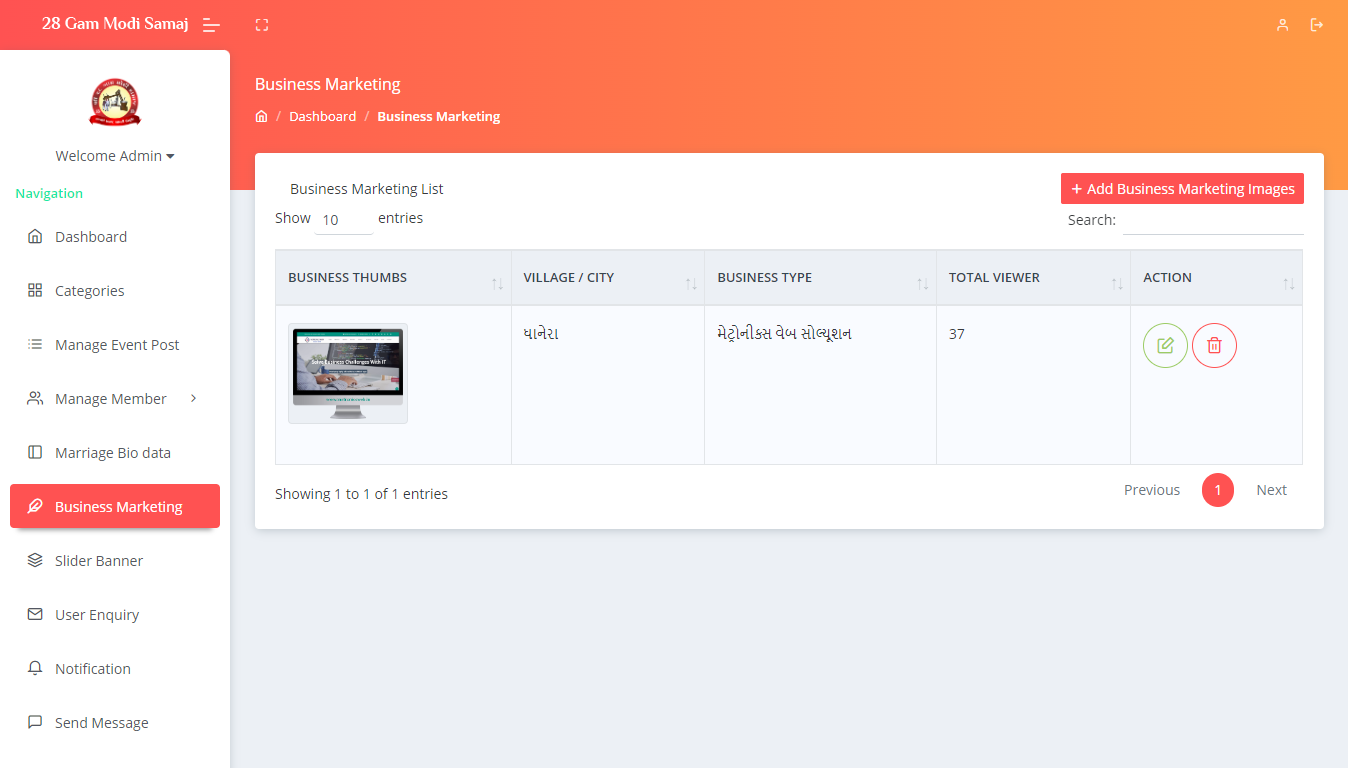The height and width of the screenshot is (768, 1348).
Task: Open the Welcome Admin dropdown
Action: click(115, 156)
